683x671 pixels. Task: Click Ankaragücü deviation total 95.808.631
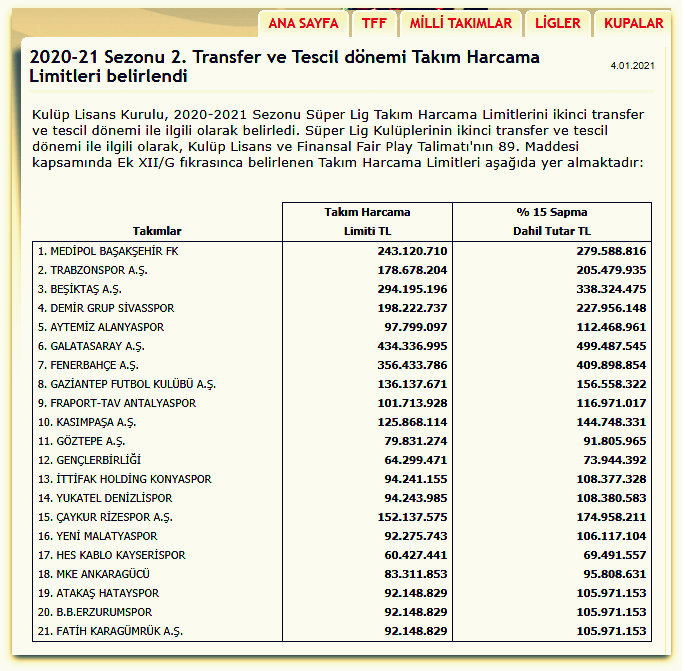tap(615, 574)
